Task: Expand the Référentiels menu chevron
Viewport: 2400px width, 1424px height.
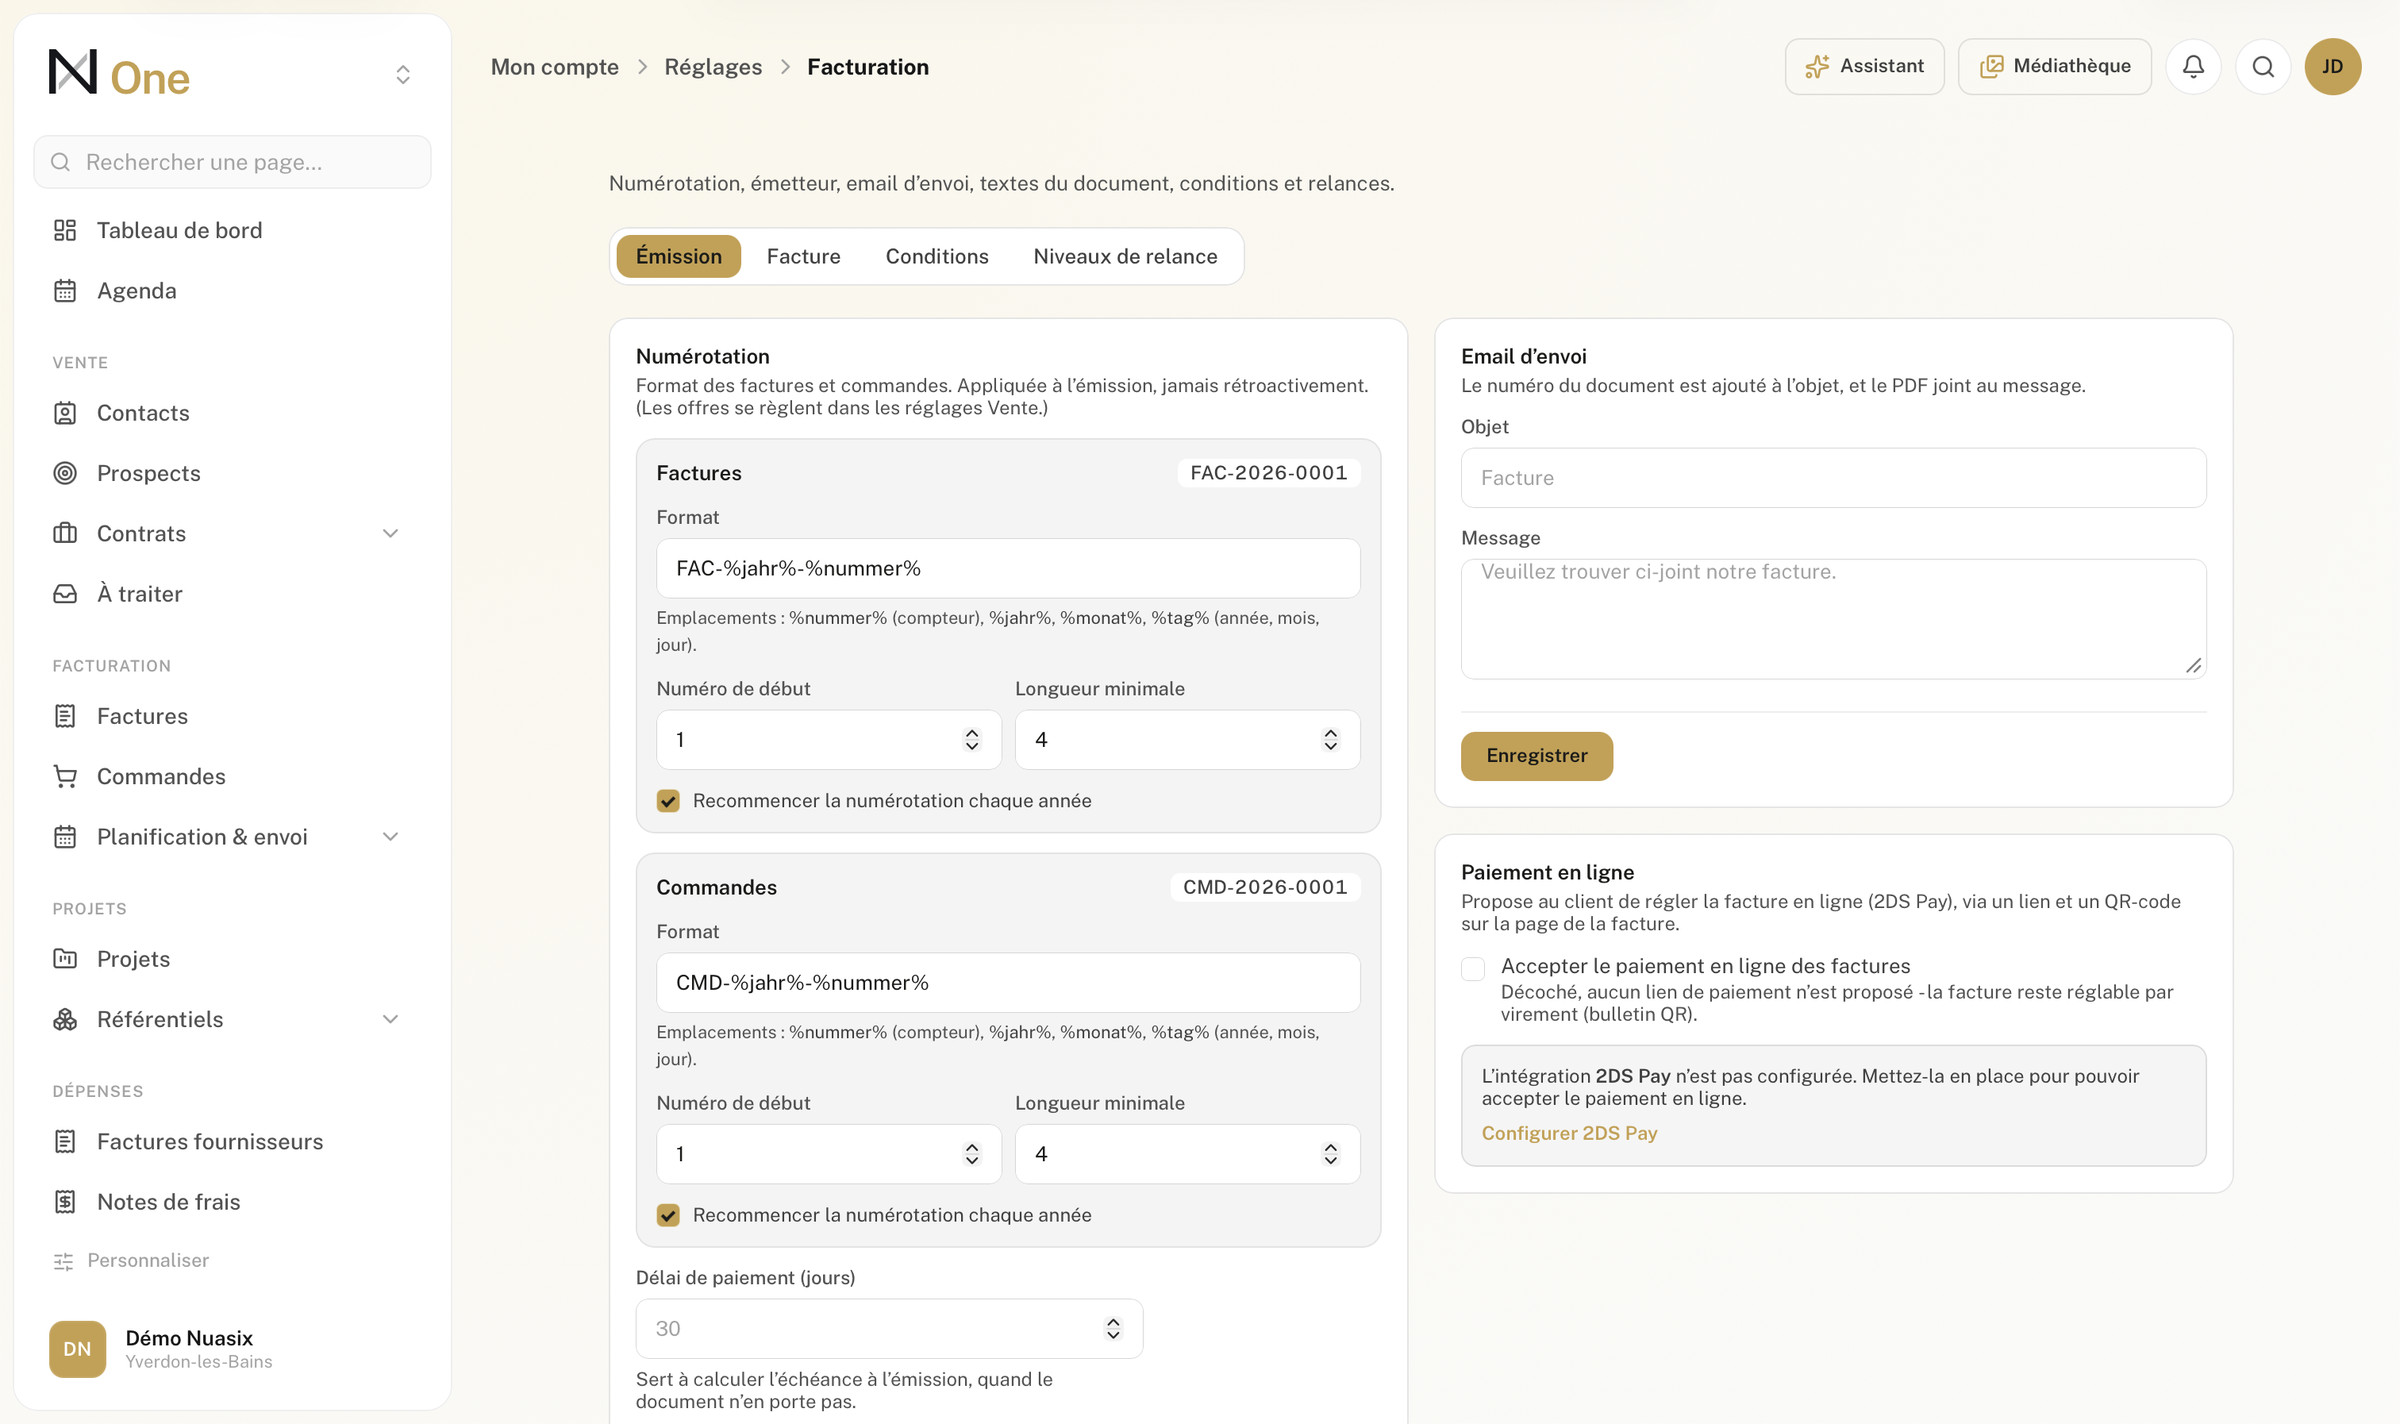Action: coord(391,1019)
